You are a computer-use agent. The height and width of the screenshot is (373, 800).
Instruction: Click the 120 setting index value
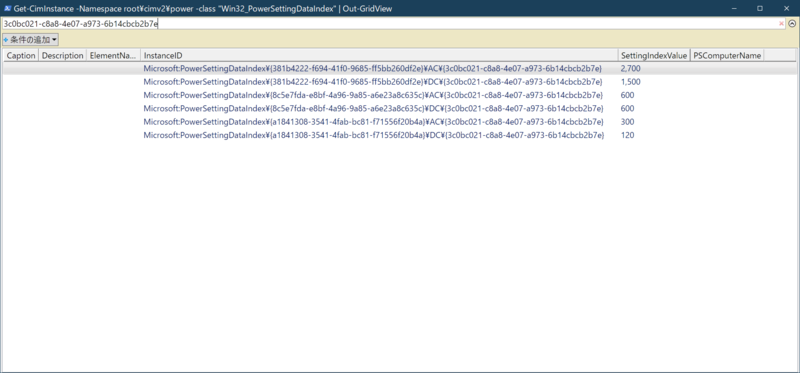pos(628,135)
